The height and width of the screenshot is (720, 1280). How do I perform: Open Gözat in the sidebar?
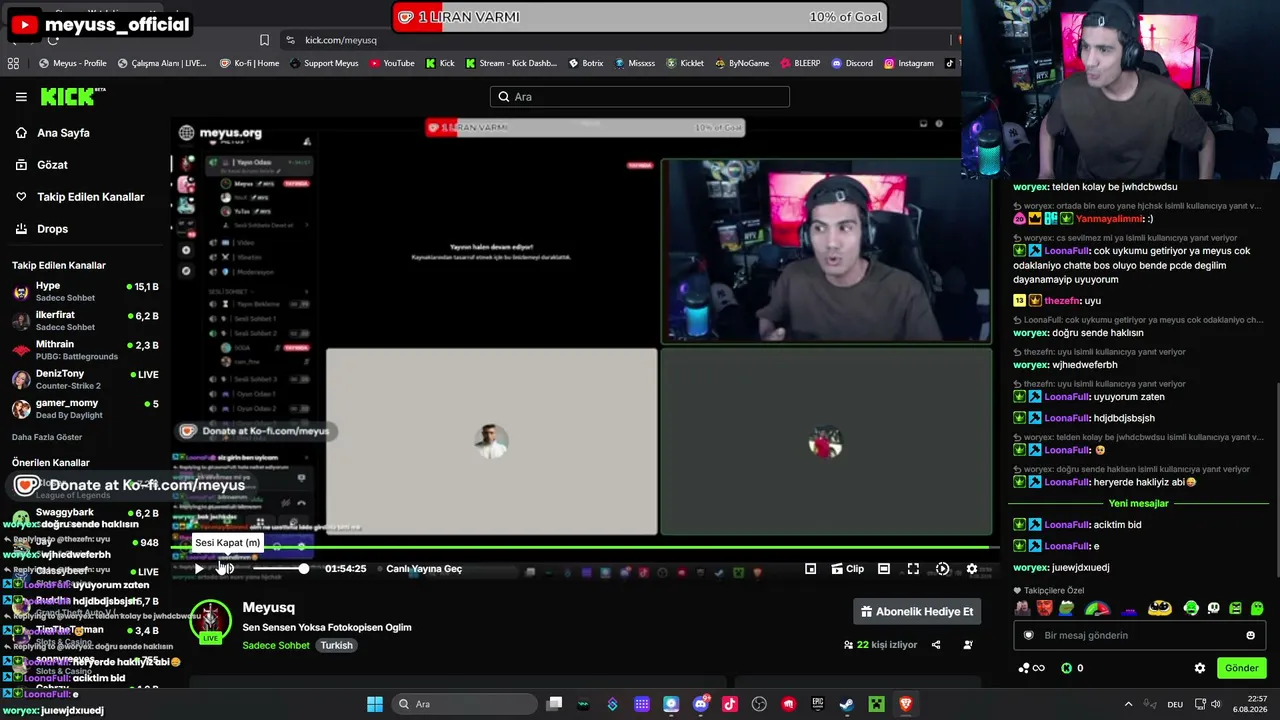52,165
